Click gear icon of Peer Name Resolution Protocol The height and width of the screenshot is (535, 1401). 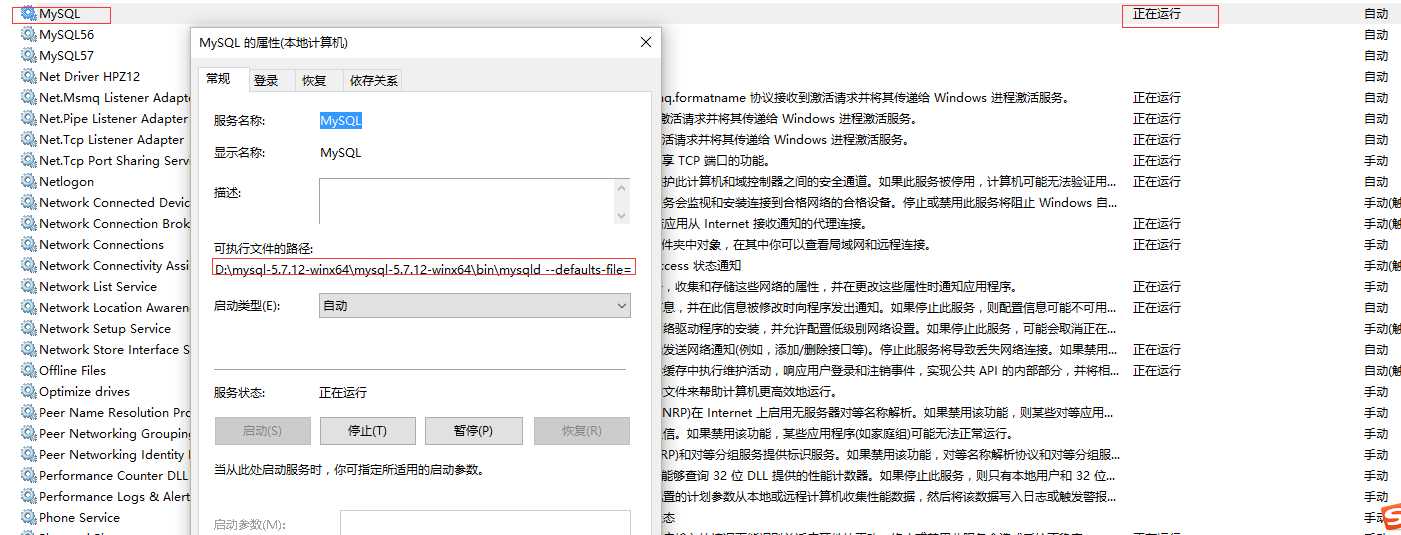28,413
